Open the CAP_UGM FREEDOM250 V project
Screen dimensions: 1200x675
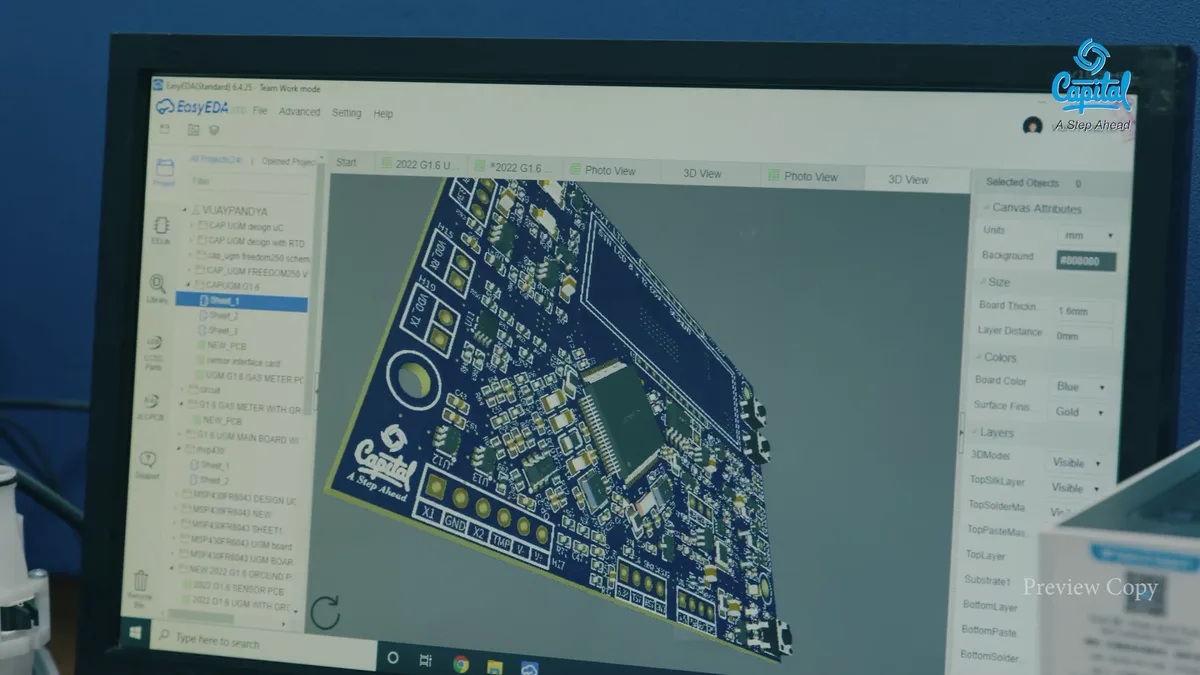pyautogui.click(x=255, y=272)
